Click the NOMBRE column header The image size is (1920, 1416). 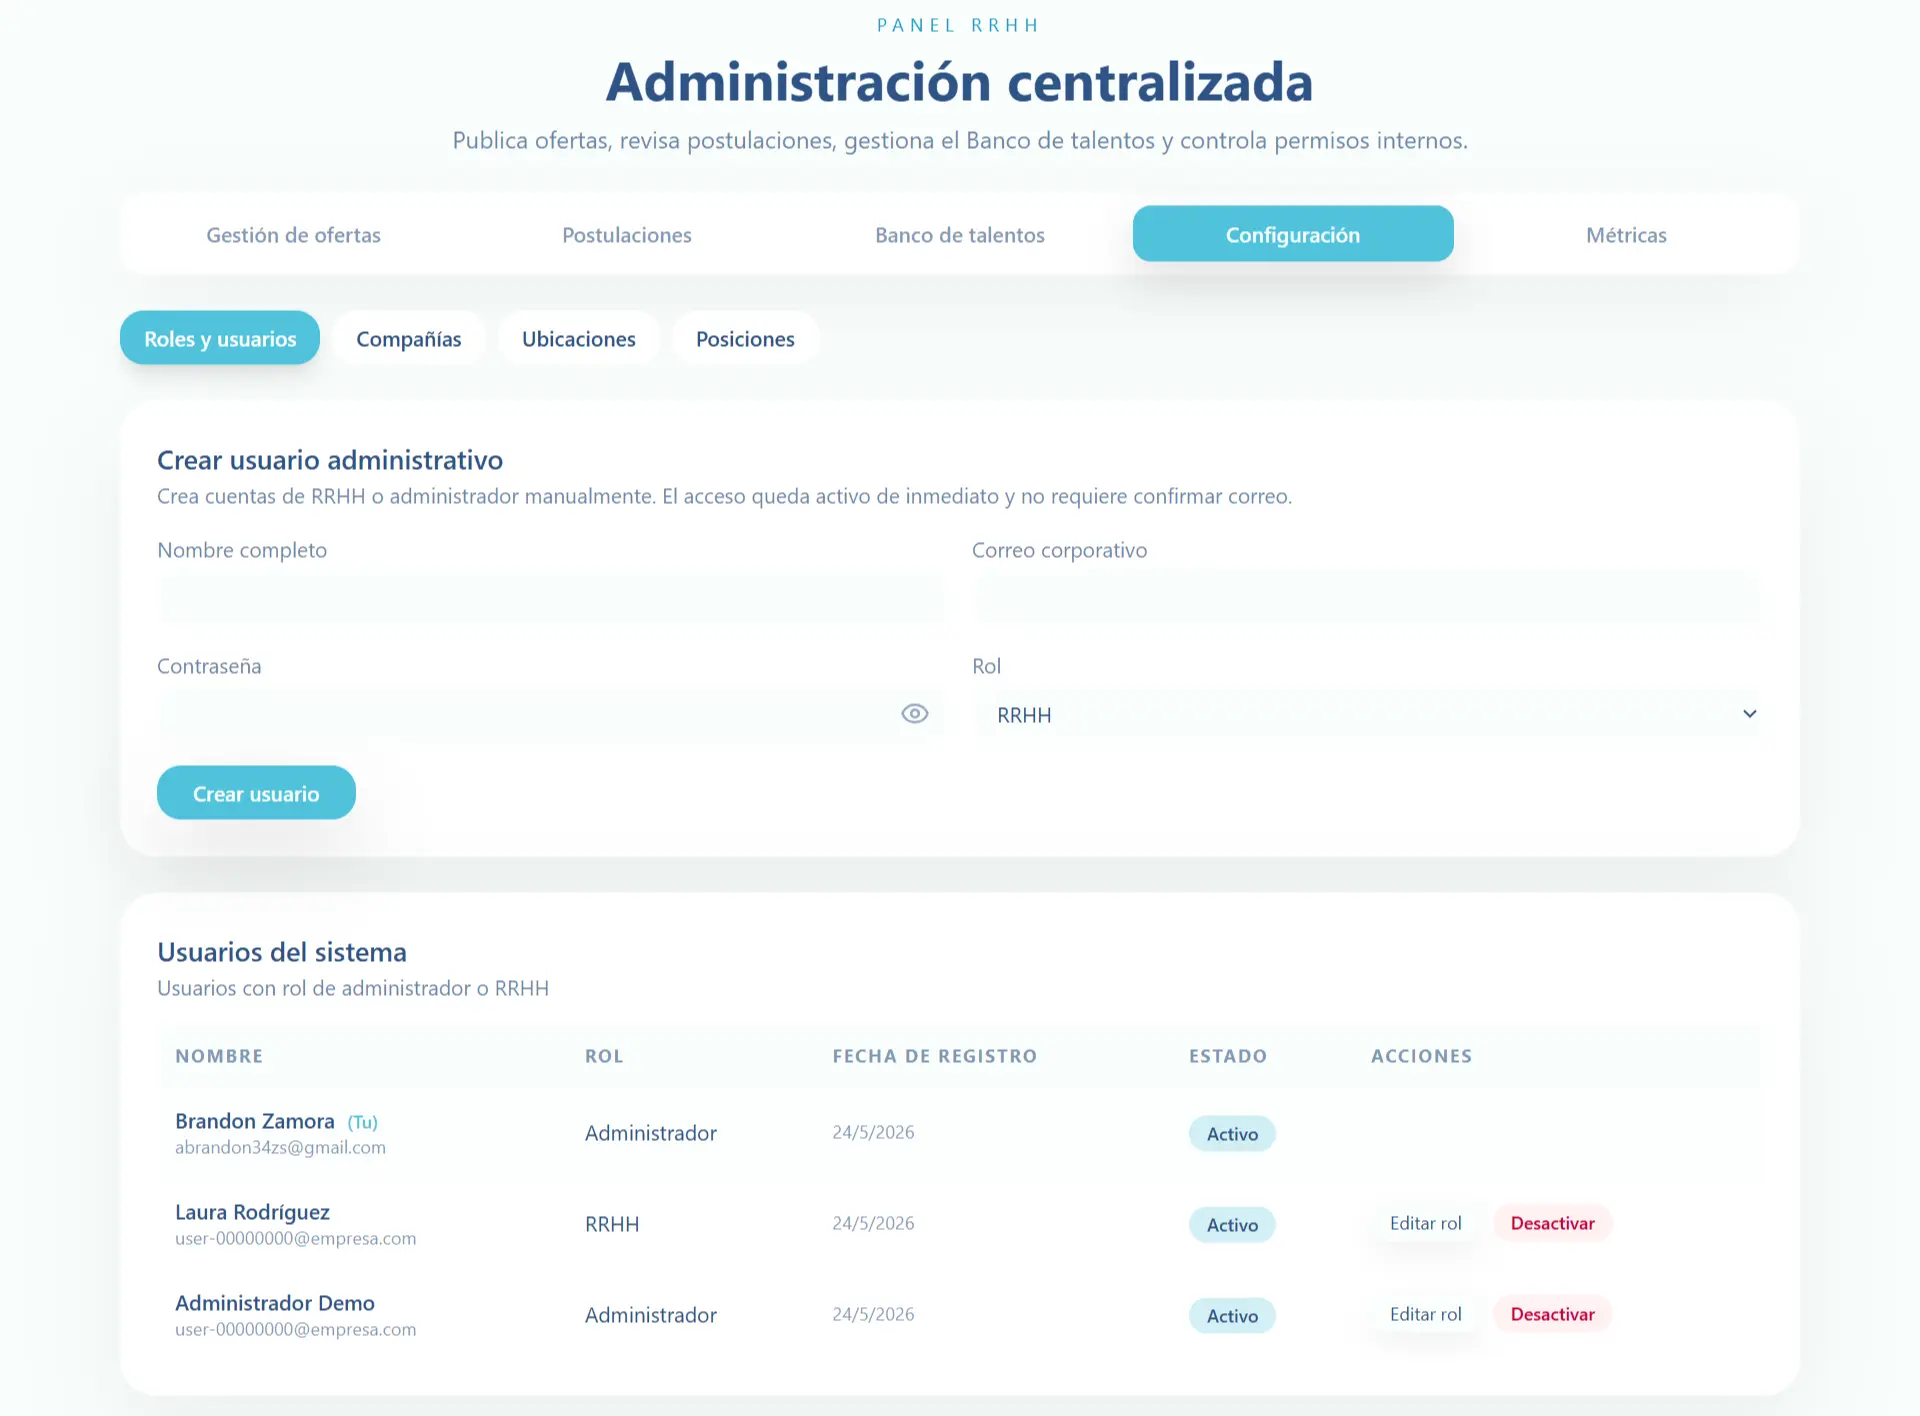(x=219, y=1056)
